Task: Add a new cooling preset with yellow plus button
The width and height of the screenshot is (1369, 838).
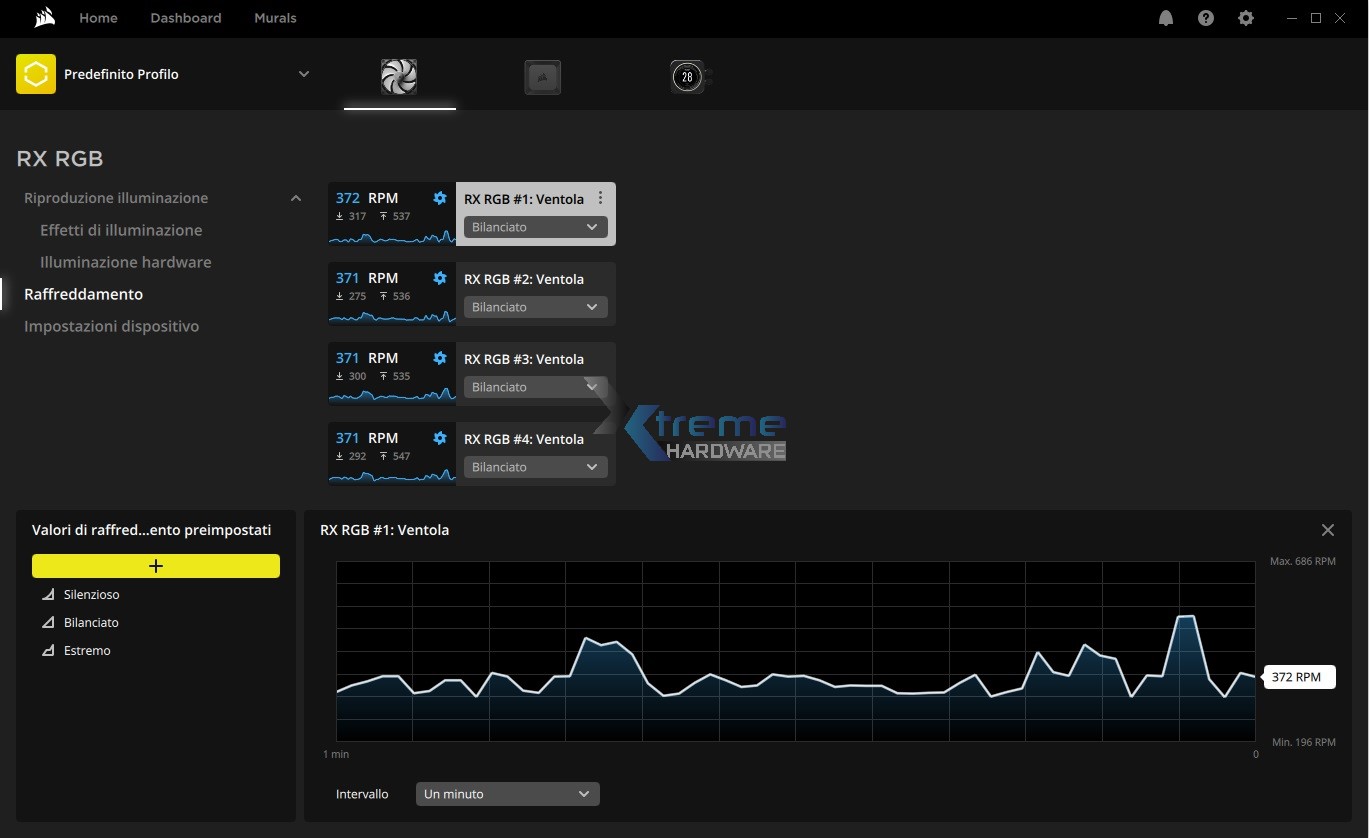Action: [156, 566]
